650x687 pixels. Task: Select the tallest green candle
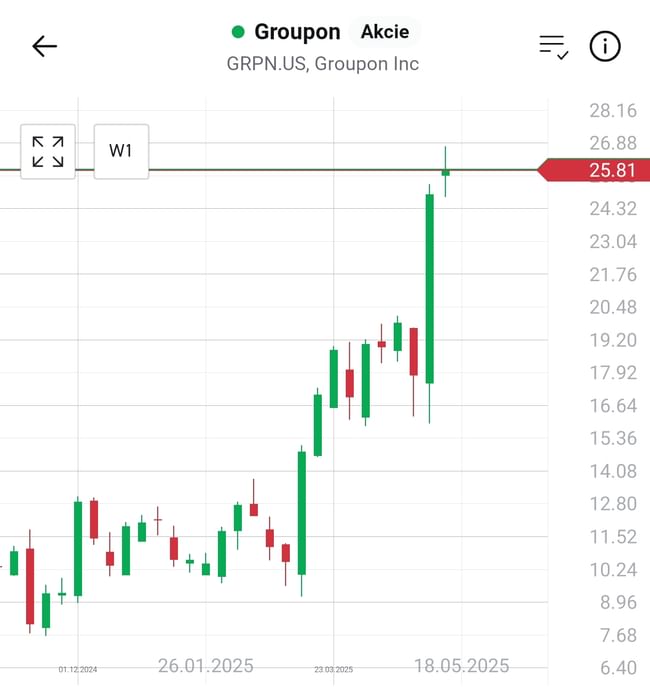[430, 288]
